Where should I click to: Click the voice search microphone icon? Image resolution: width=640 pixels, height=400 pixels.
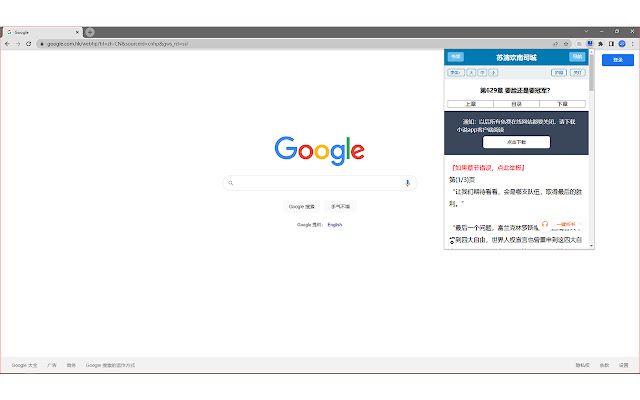(x=407, y=183)
